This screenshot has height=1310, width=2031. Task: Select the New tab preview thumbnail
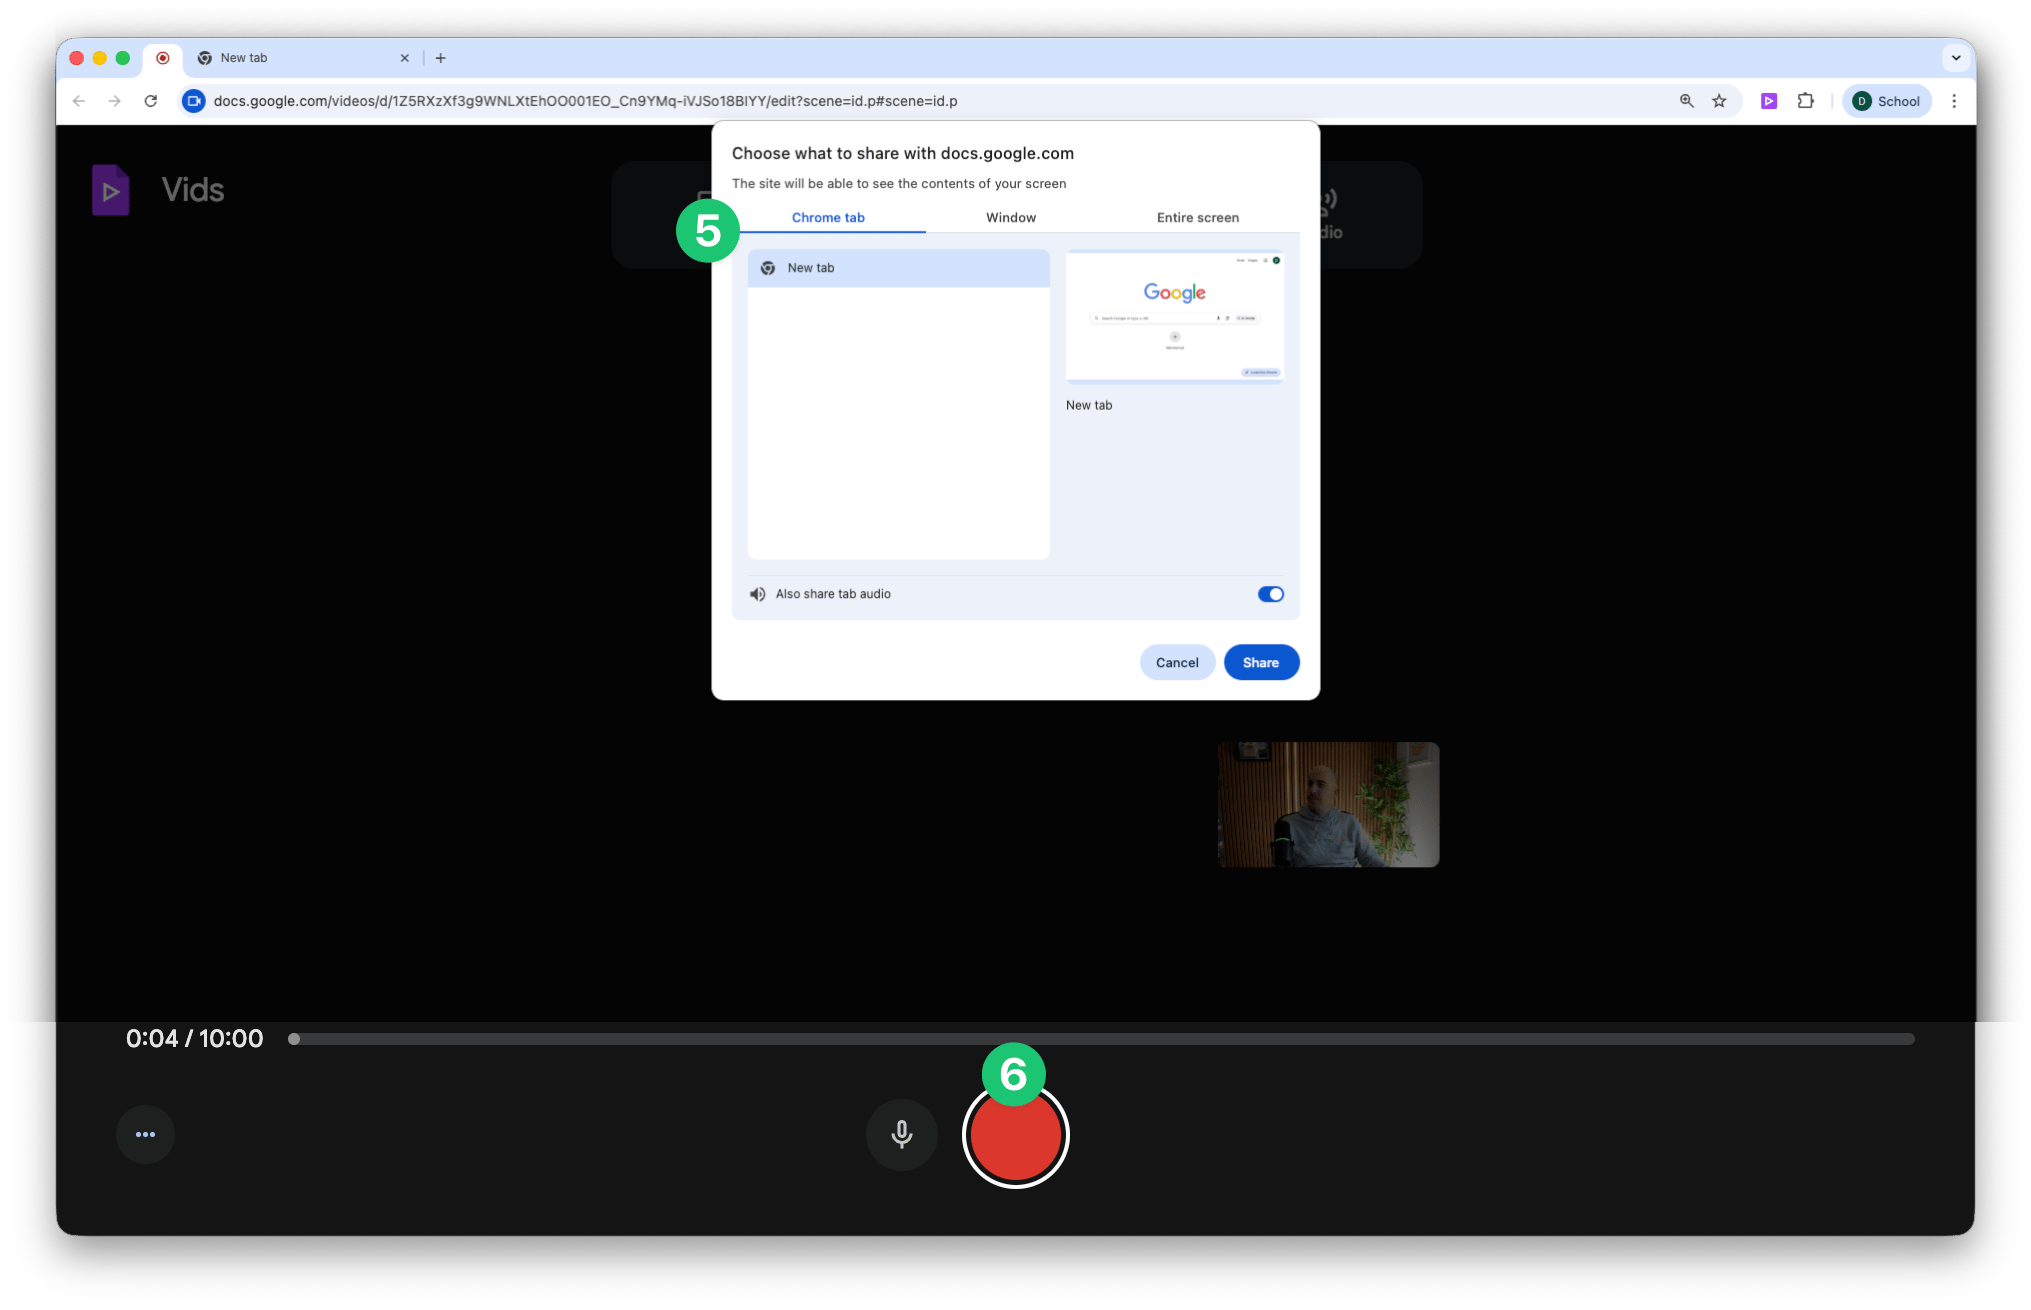pos(1174,316)
